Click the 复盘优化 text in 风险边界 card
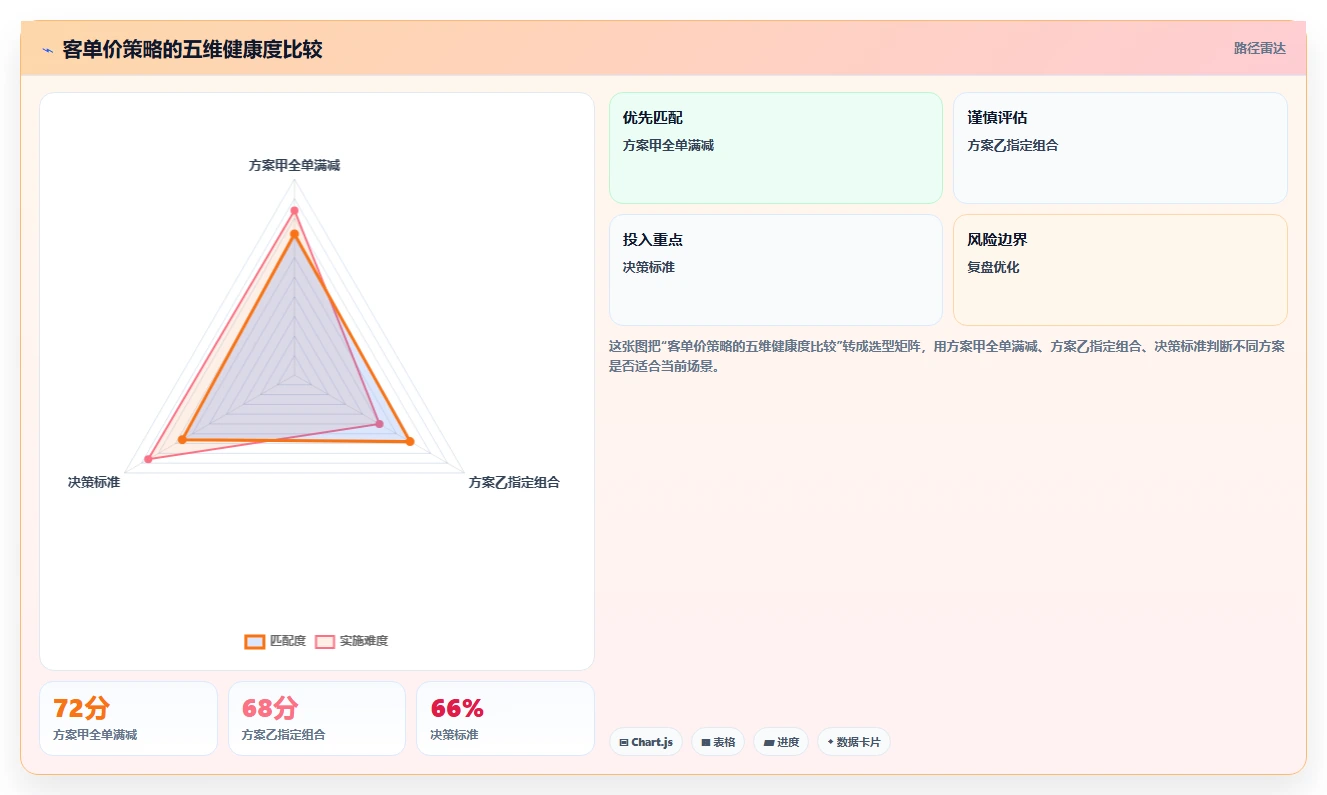Viewport: 1327px width, 795px height. [x=993, y=267]
